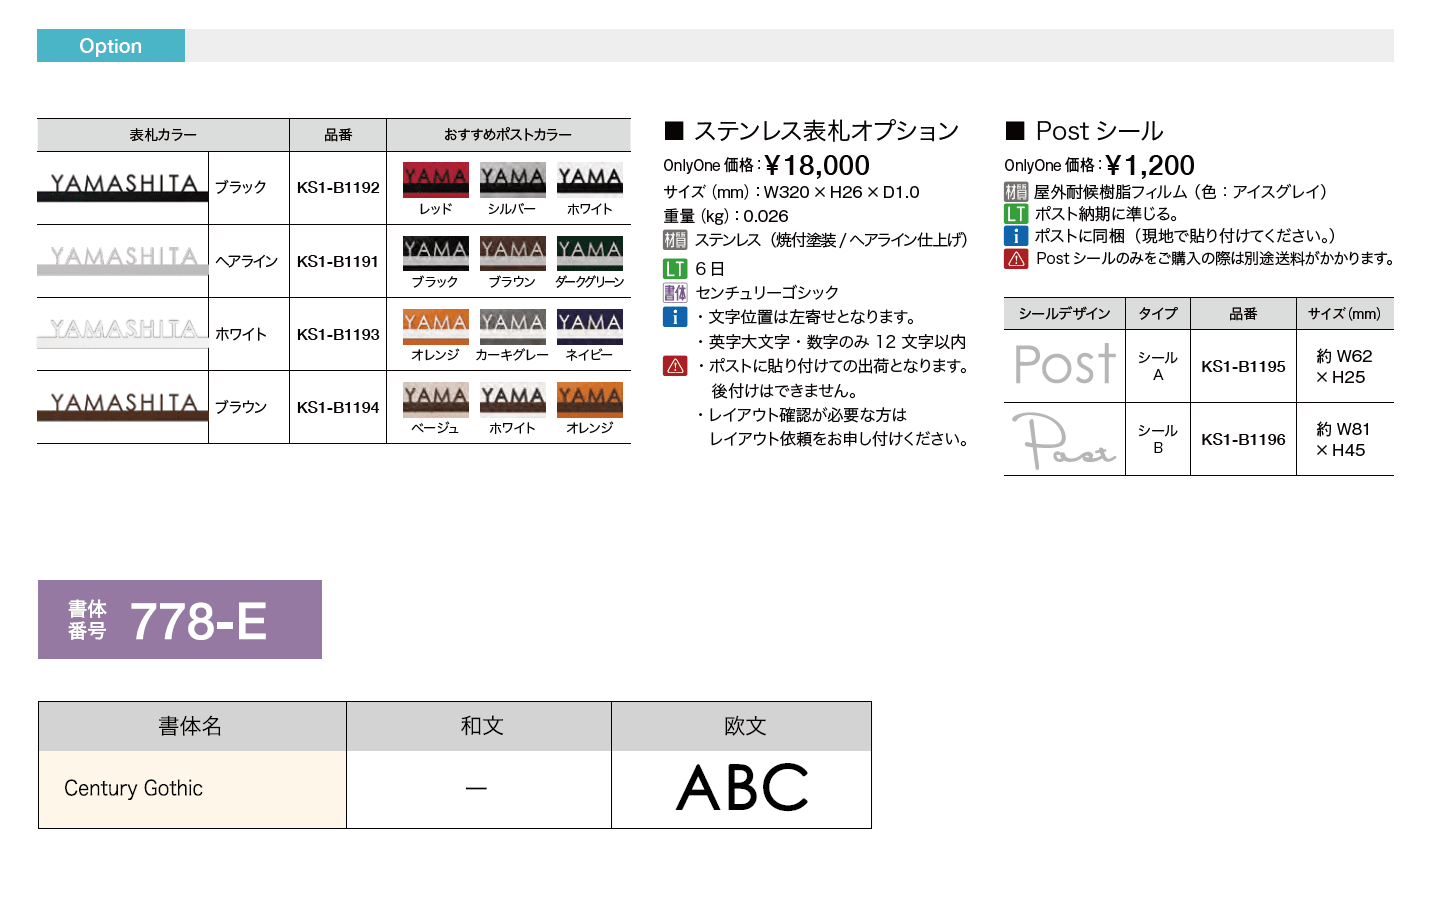This screenshot has height=903, width=1453.
Task: Click the 778-E font number banner
Action: (x=179, y=618)
